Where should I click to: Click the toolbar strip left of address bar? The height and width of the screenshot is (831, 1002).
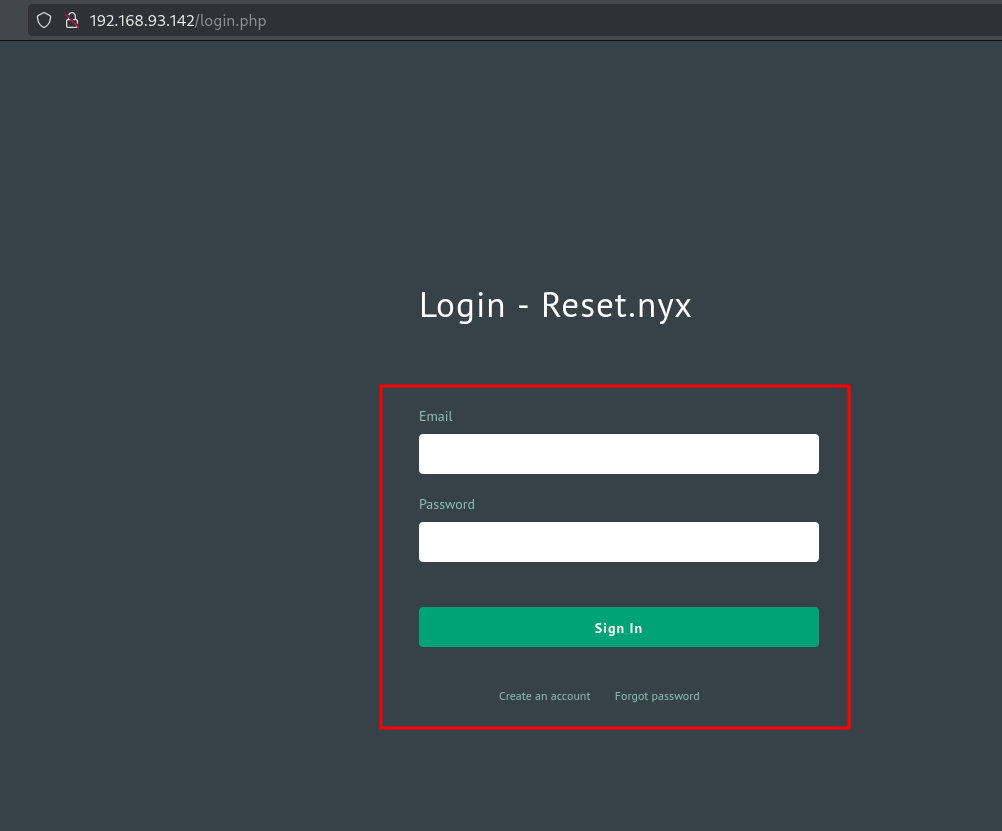[12, 20]
